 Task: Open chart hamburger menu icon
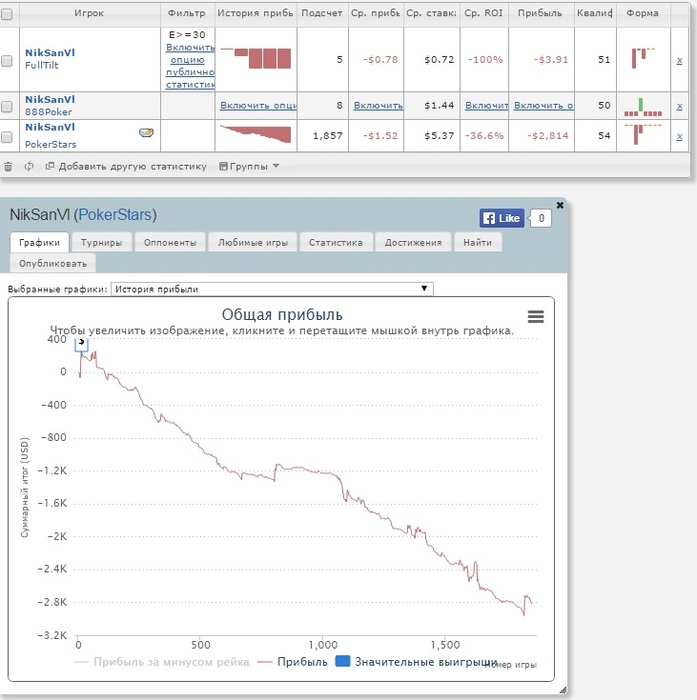click(536, 317)
